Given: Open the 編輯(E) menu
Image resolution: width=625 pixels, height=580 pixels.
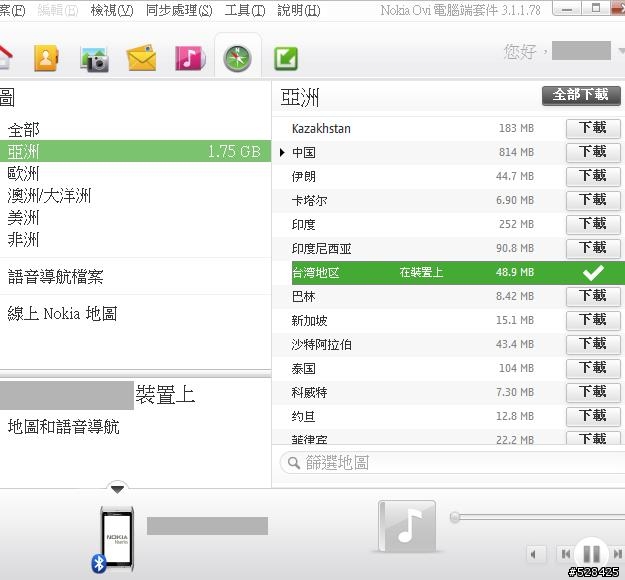Looking at the screenshot, I should coord(58,10).
